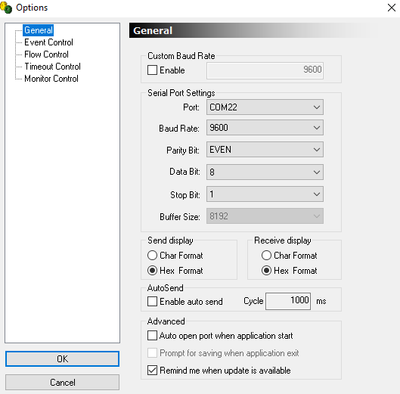Close the Options dialog
Screen dimensions: 400x394
pos(391,7)
